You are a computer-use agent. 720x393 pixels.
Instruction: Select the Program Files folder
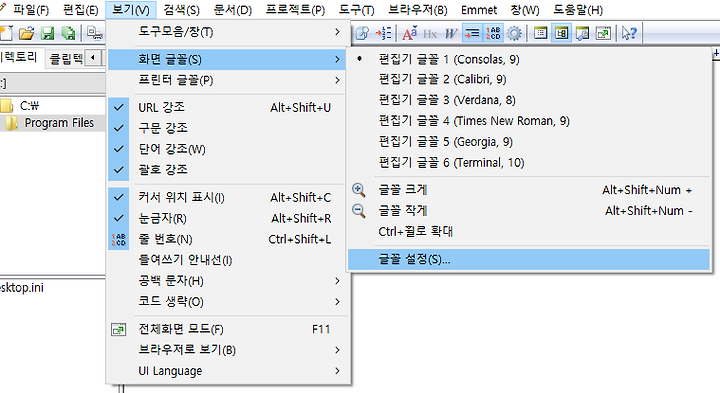pyautogui.click(x=59, y=123)
